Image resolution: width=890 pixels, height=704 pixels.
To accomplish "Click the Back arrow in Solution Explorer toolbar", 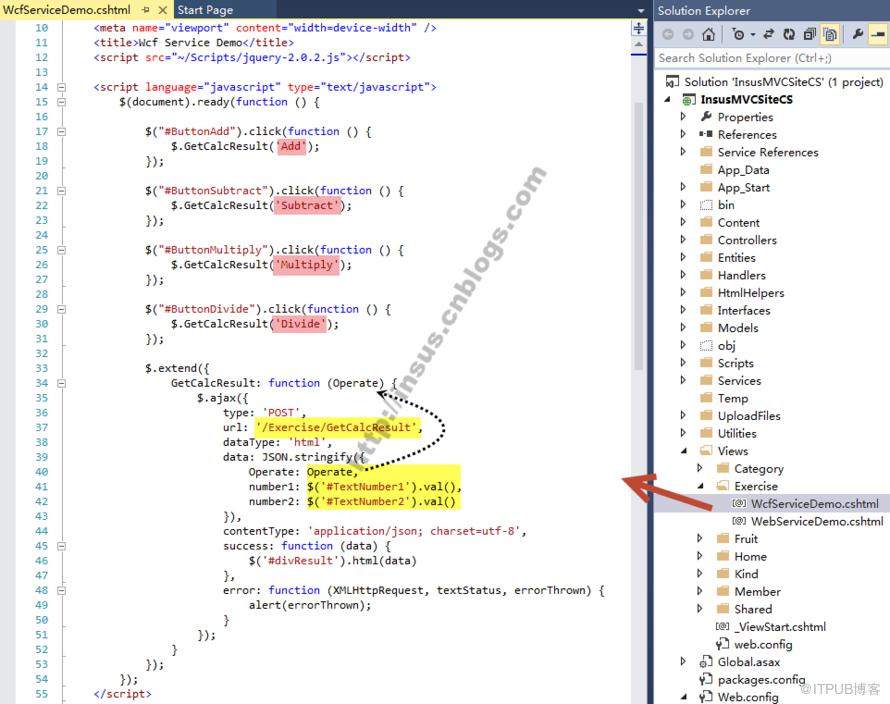I will [x=668, y=35].
